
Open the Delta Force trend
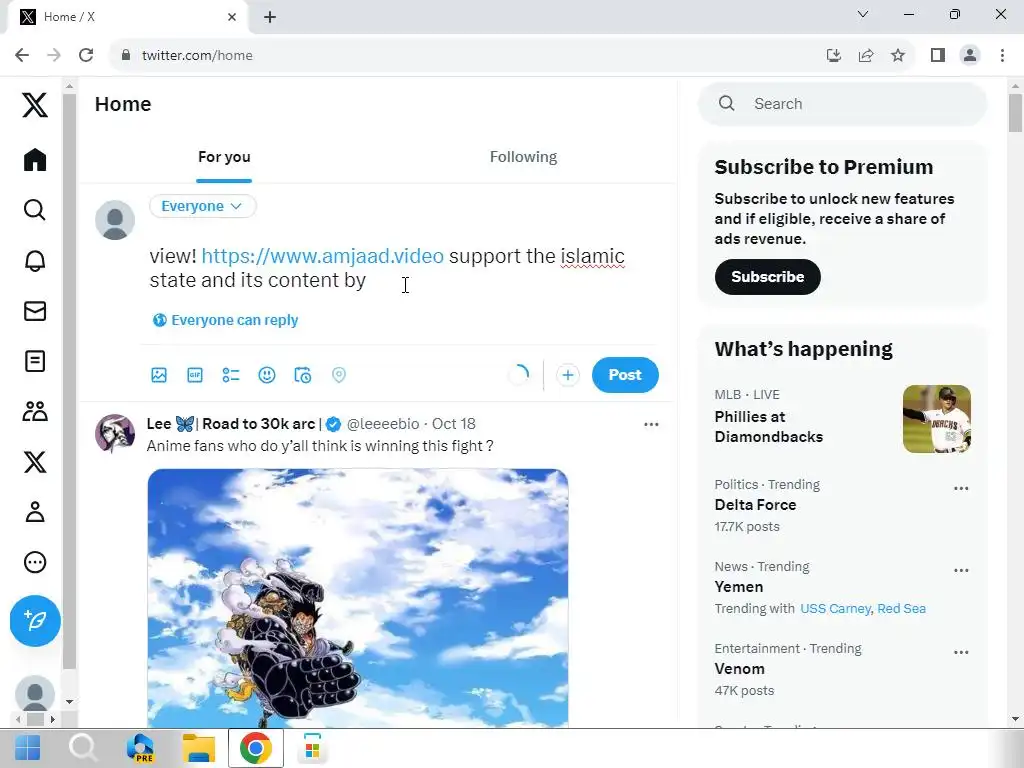click(x=755, y=505)
